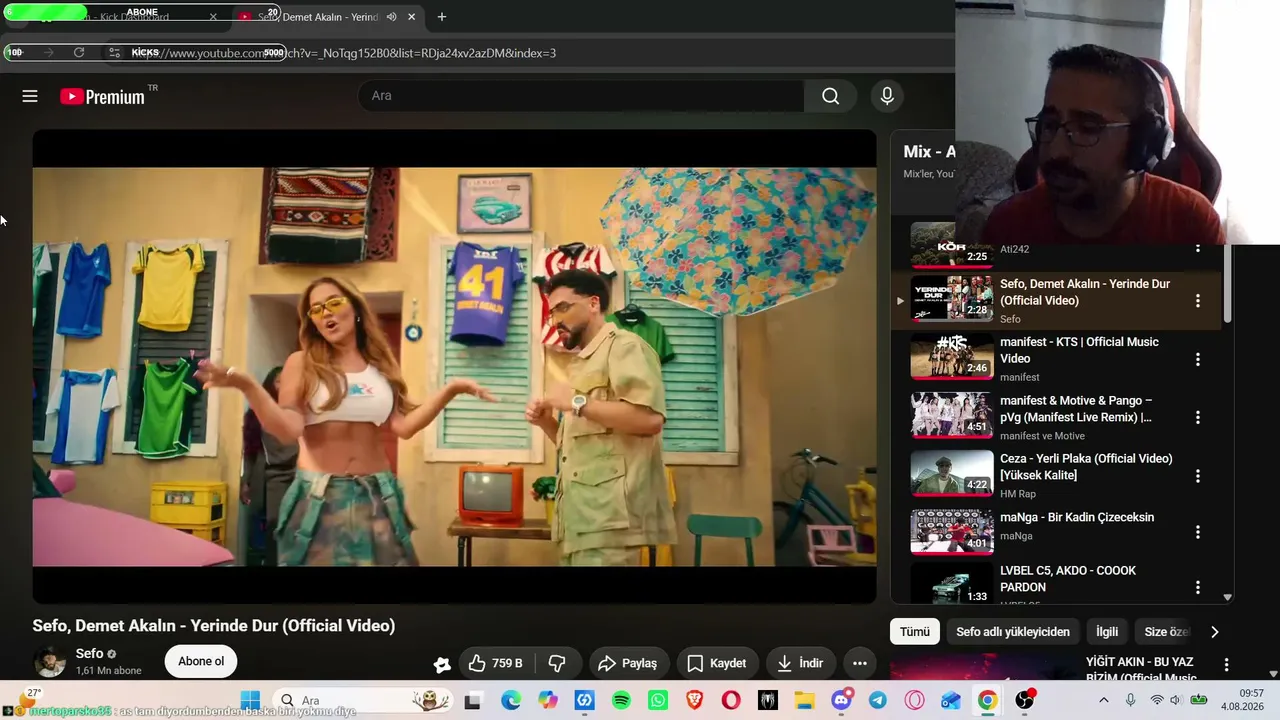1280x720 pixels.
Task: Open a new browser tab
Action: point(441,17)
